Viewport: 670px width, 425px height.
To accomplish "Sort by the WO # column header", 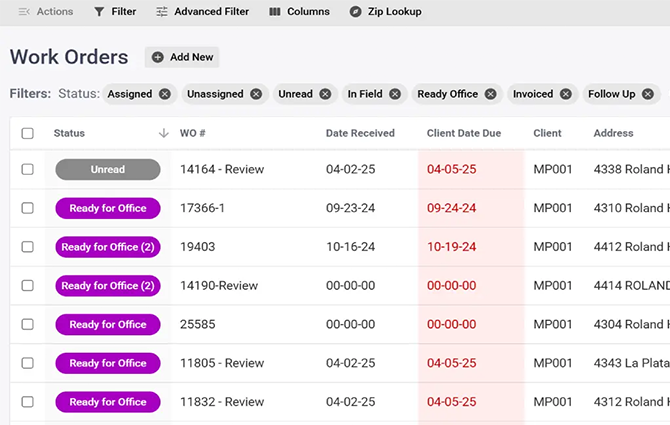I will (192, 133).
